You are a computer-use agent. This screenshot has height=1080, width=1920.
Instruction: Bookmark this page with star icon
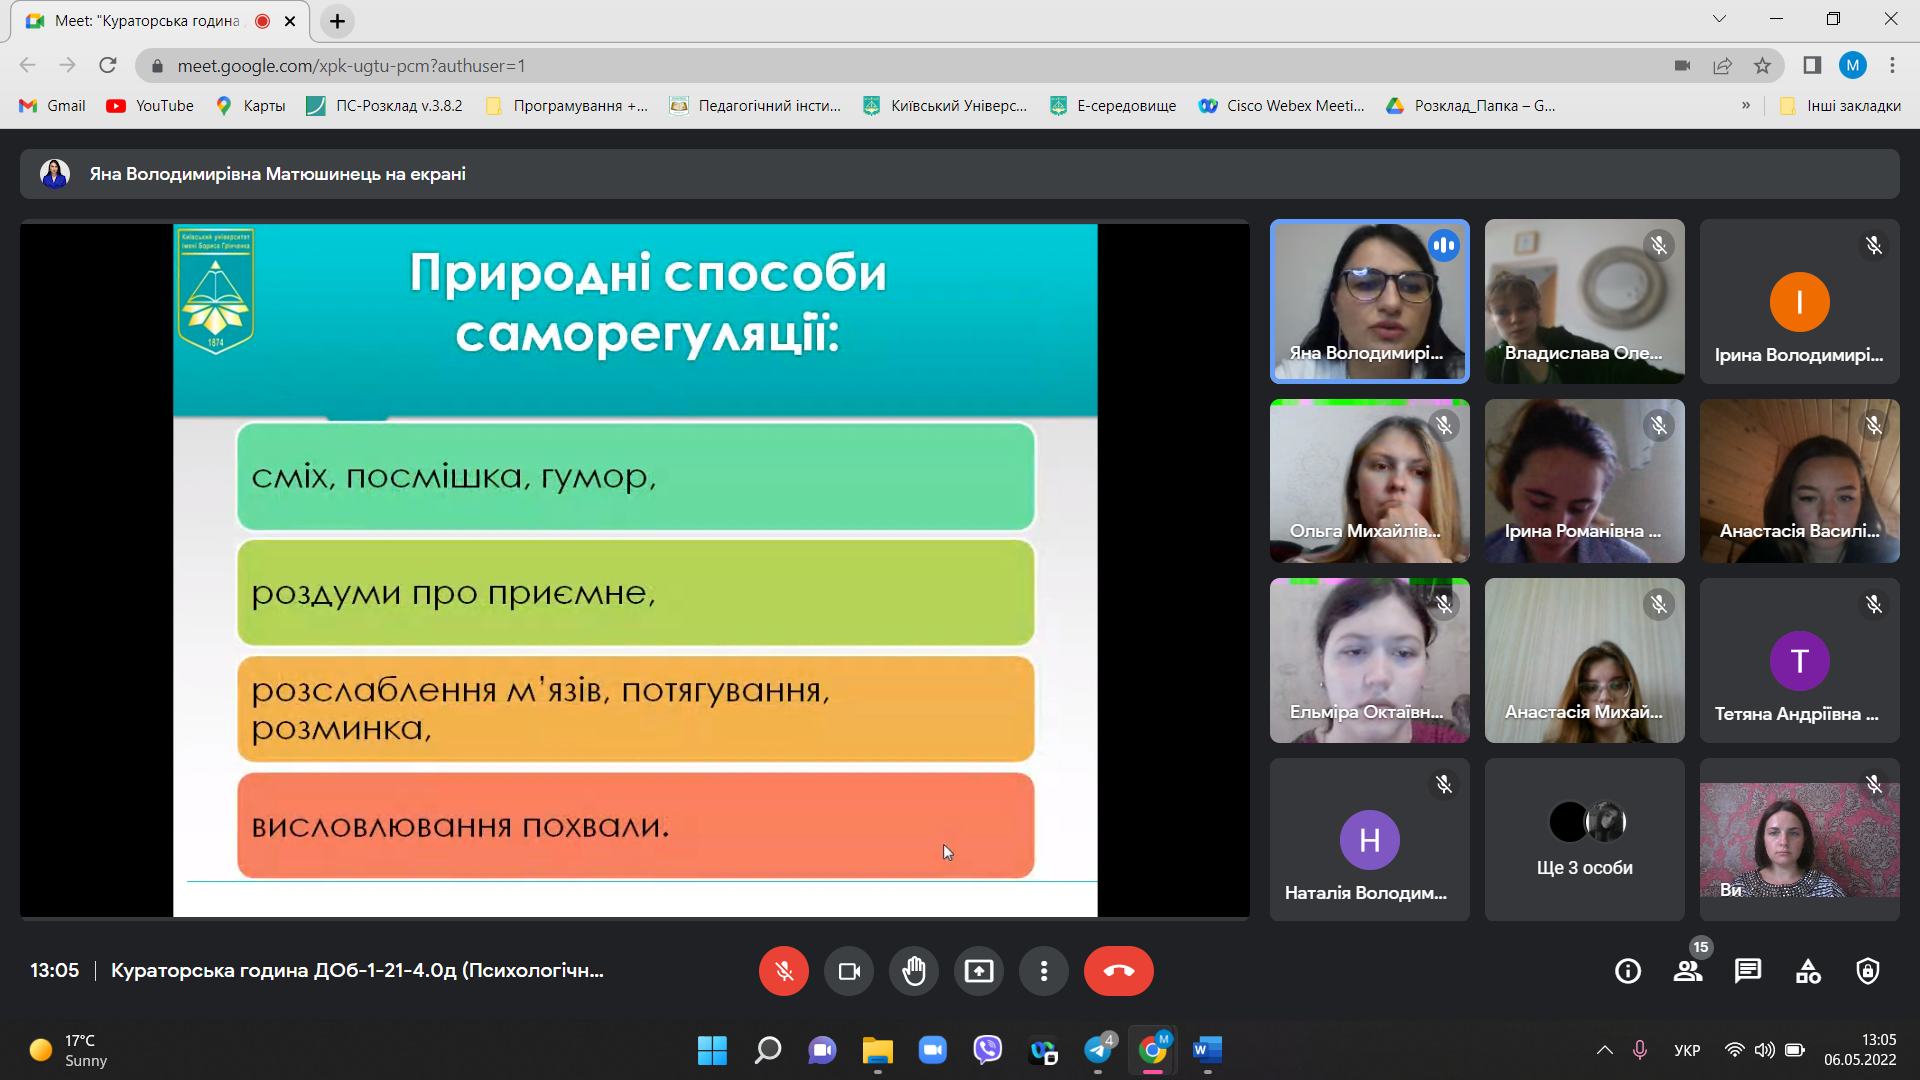pyautogui.click(x=1762, y=66)
